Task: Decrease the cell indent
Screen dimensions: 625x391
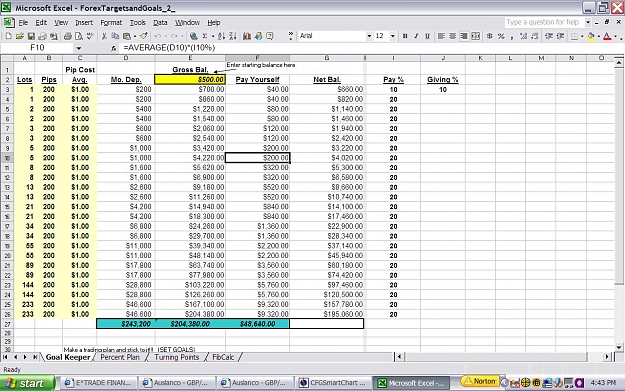Action: (x=549, y=36)
